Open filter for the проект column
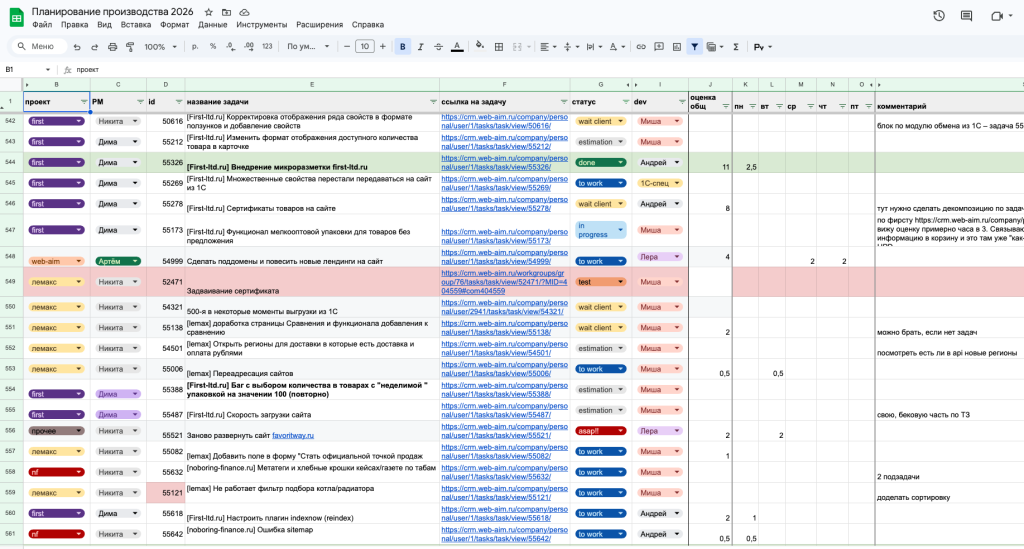Screen dimensions: 1024x549 tap(84, 102)
